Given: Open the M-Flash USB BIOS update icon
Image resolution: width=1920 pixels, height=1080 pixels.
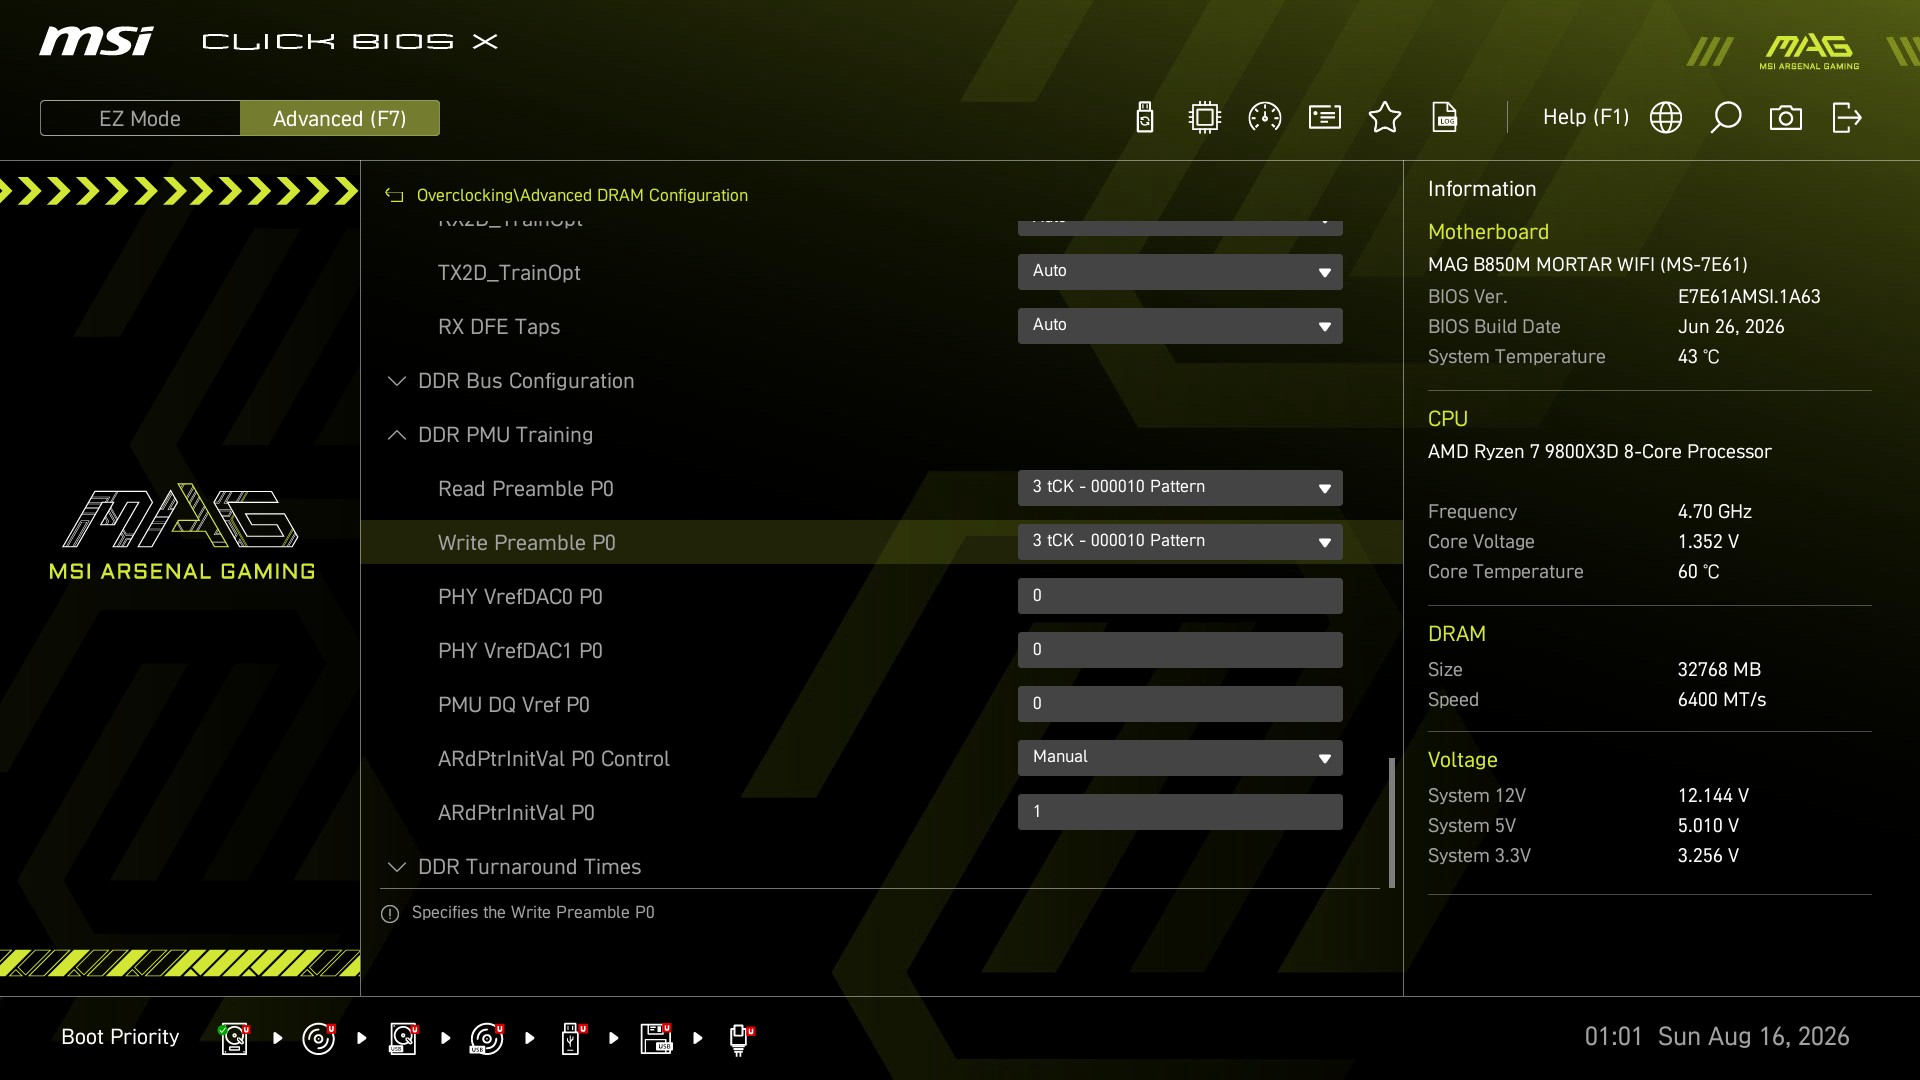Looking at the screenshot, I should coord(1145,118).
